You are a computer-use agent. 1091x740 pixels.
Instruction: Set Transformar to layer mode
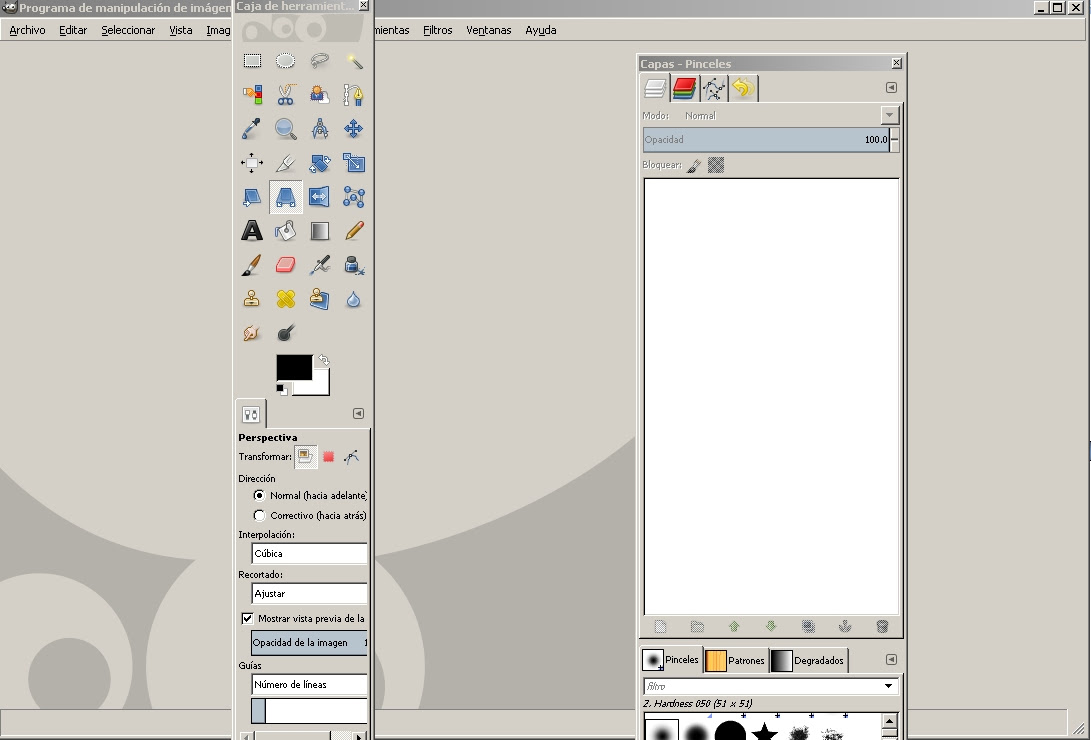[305, 456]
